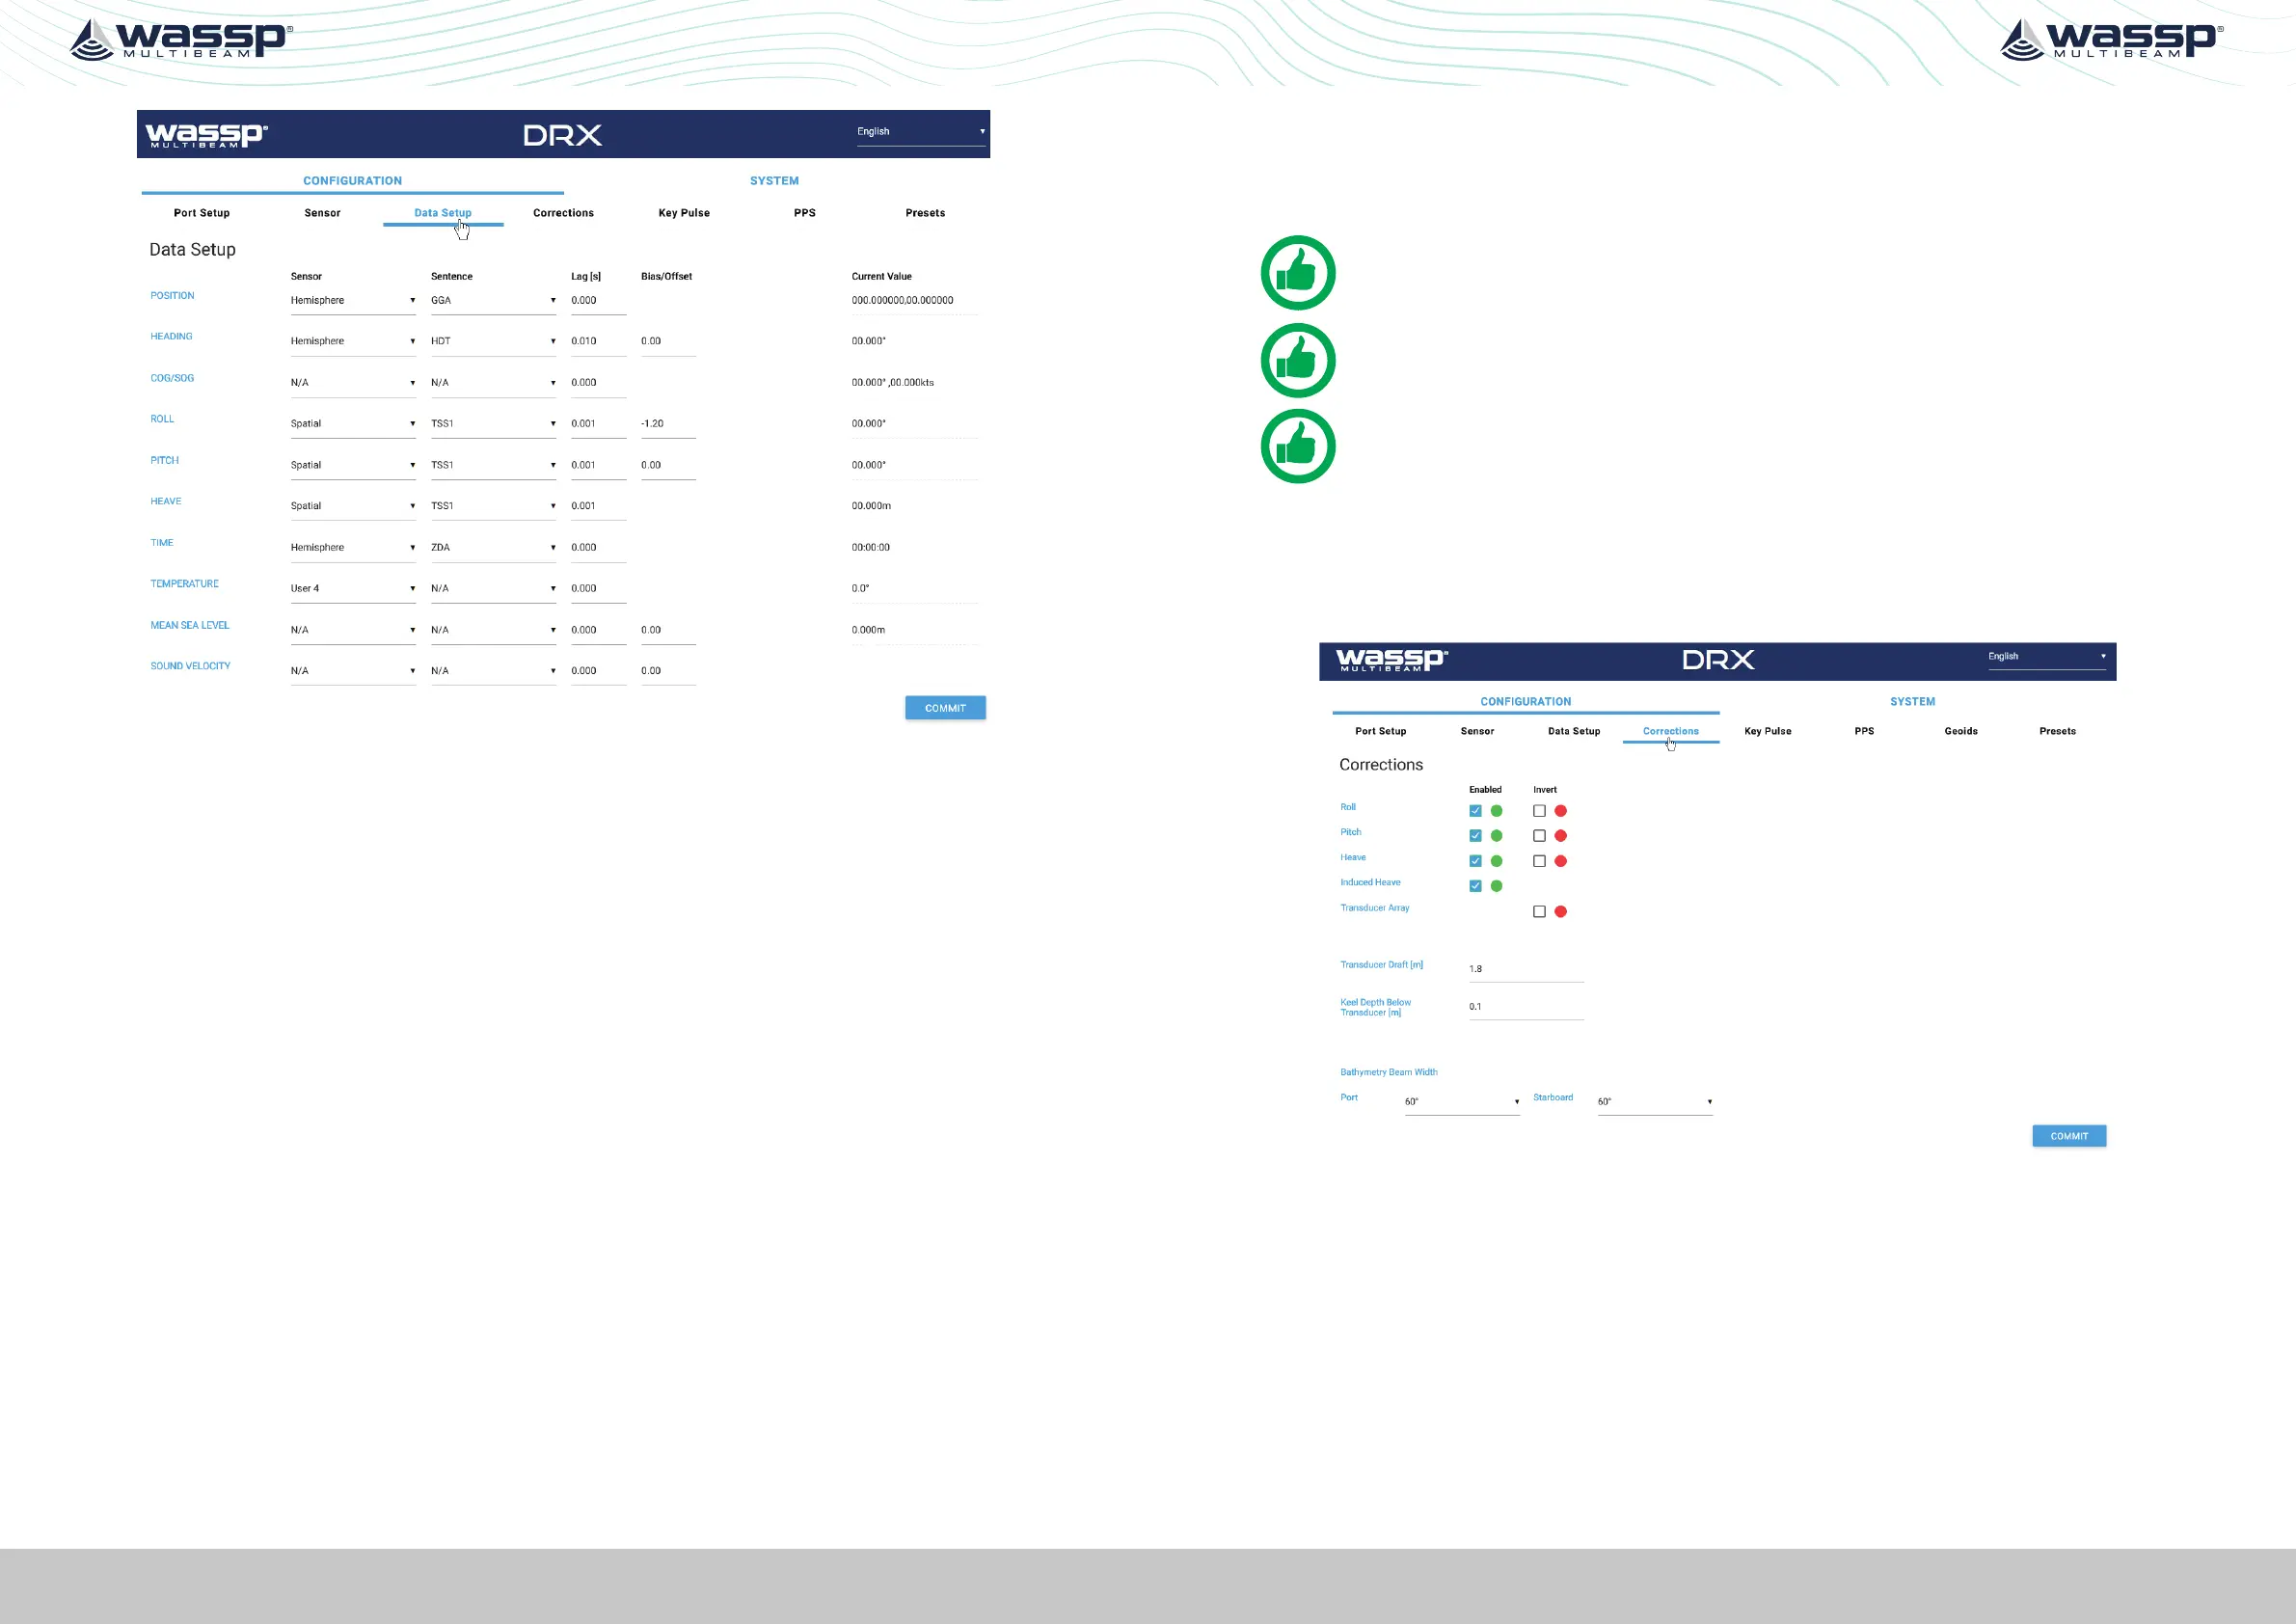Viewport: 2296px width, 1624px height.
Task: Click the topmost green thumbs-up icon
Action: (x=1297, y=273)
